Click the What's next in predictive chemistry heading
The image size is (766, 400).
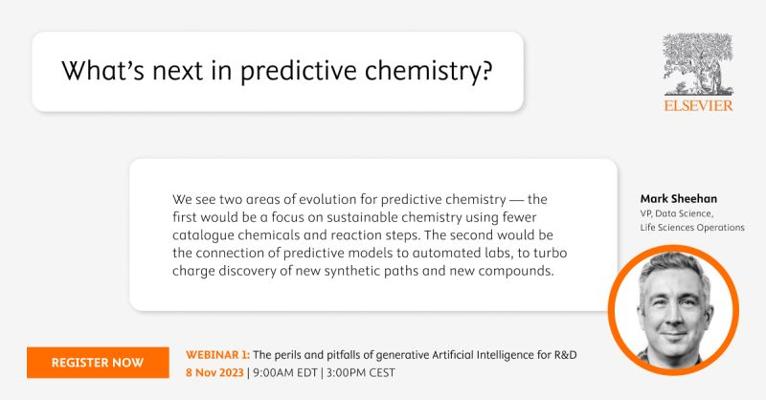[x=277, y=71]
